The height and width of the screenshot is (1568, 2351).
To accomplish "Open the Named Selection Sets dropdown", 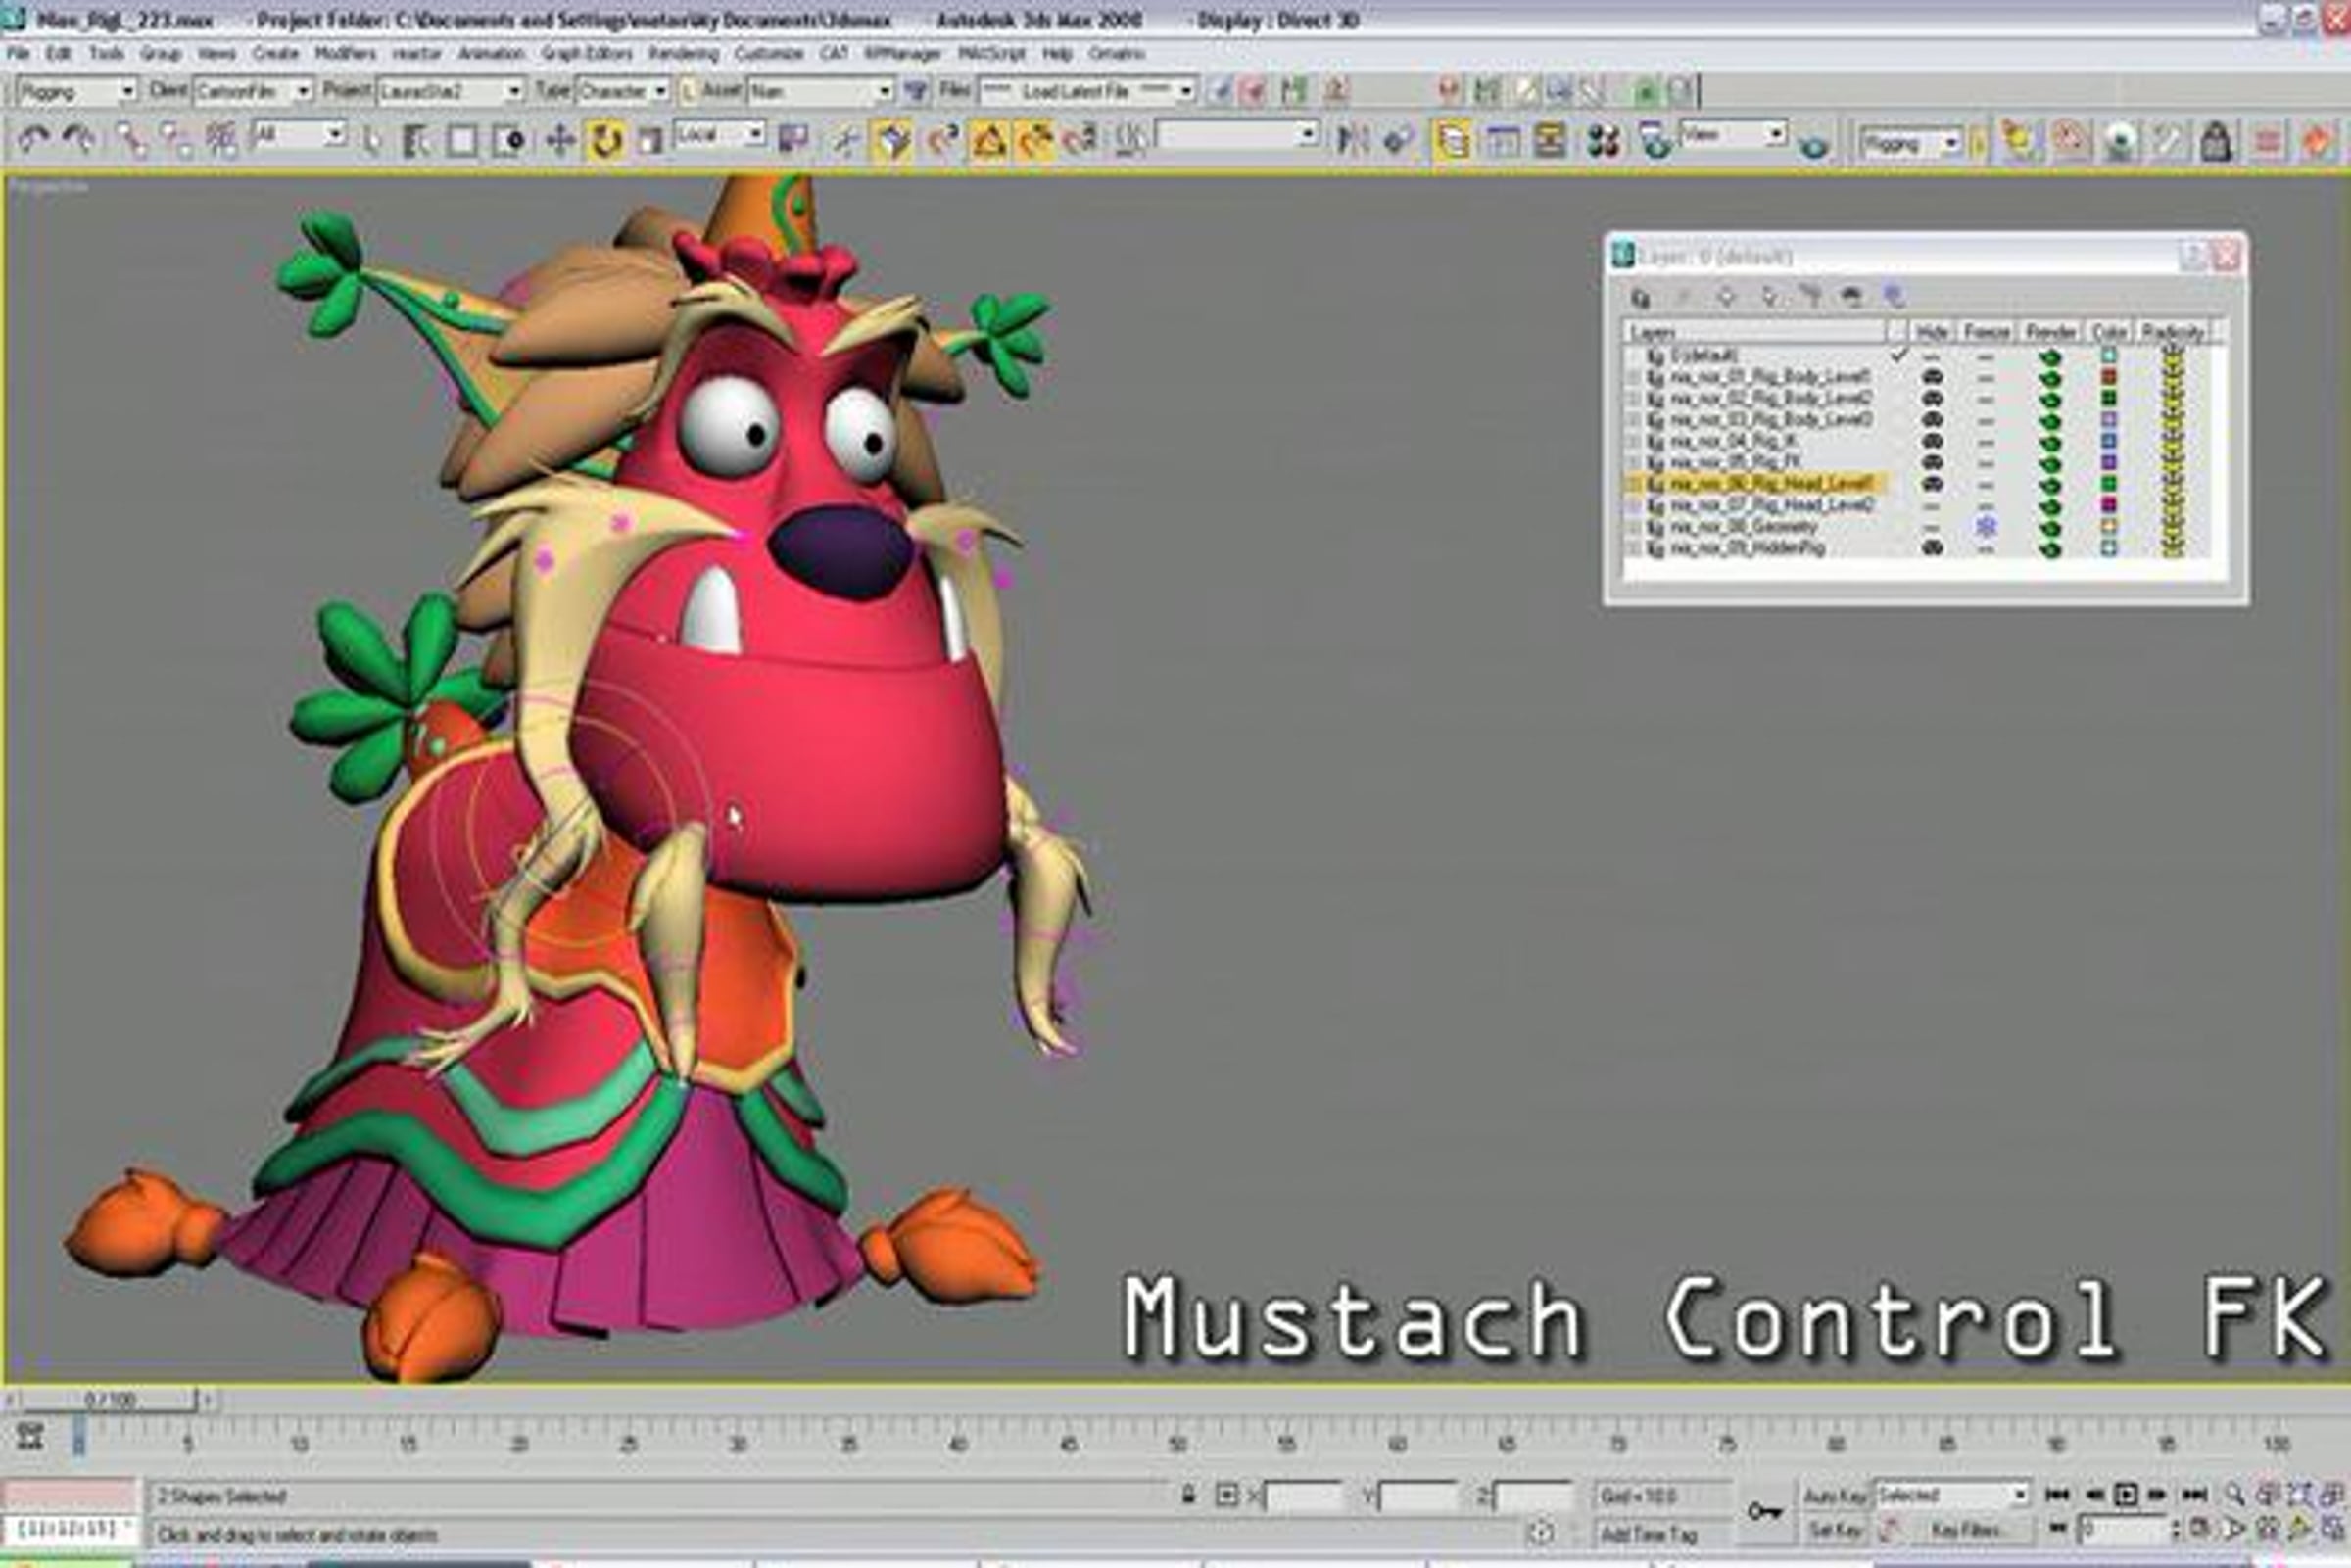I will (x=1237, y=134).
